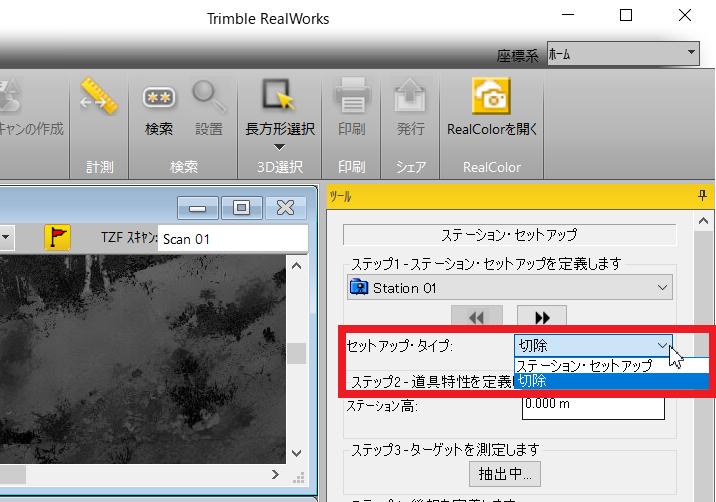Click scan view vertical scrollbar up arrow
Viewport: 716px width, 502px height.
[296, 266]
